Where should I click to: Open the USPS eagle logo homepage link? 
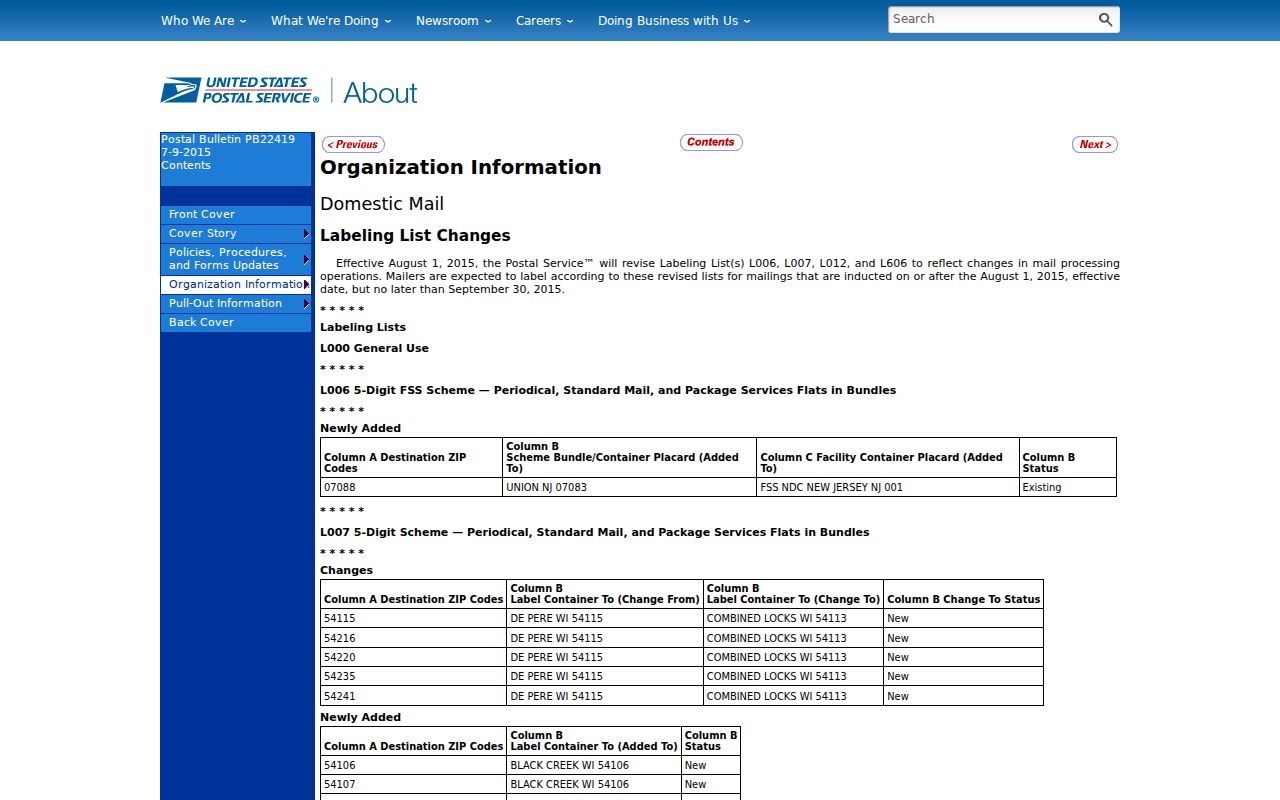point(240,90)
